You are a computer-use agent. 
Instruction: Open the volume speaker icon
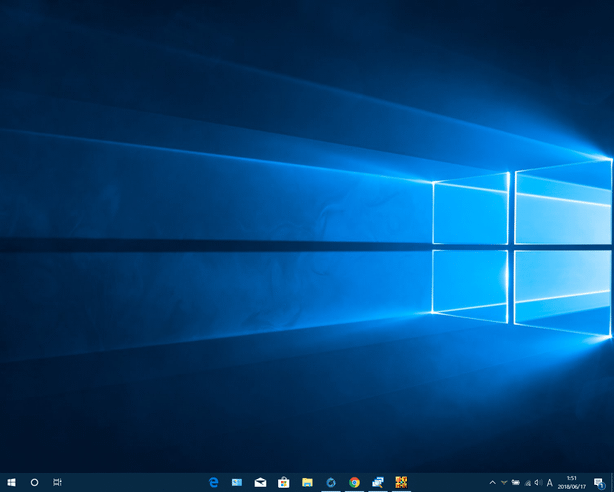(538, 483)
